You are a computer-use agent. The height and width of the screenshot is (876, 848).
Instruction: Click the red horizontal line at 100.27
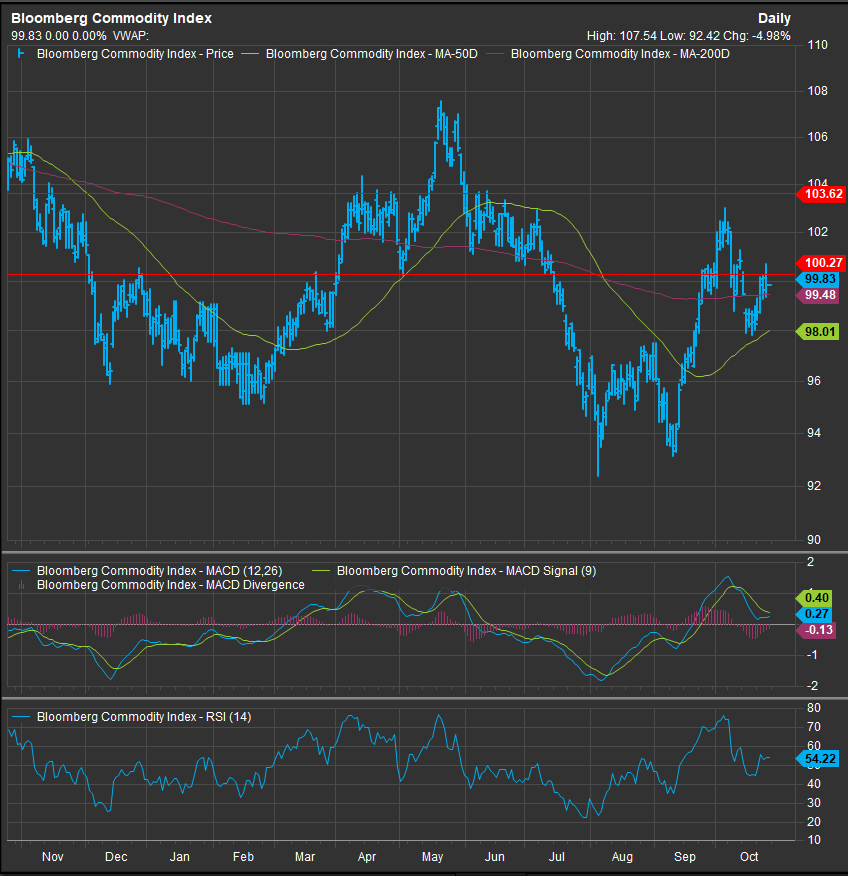pyautogui.click(x=401, y=274)
